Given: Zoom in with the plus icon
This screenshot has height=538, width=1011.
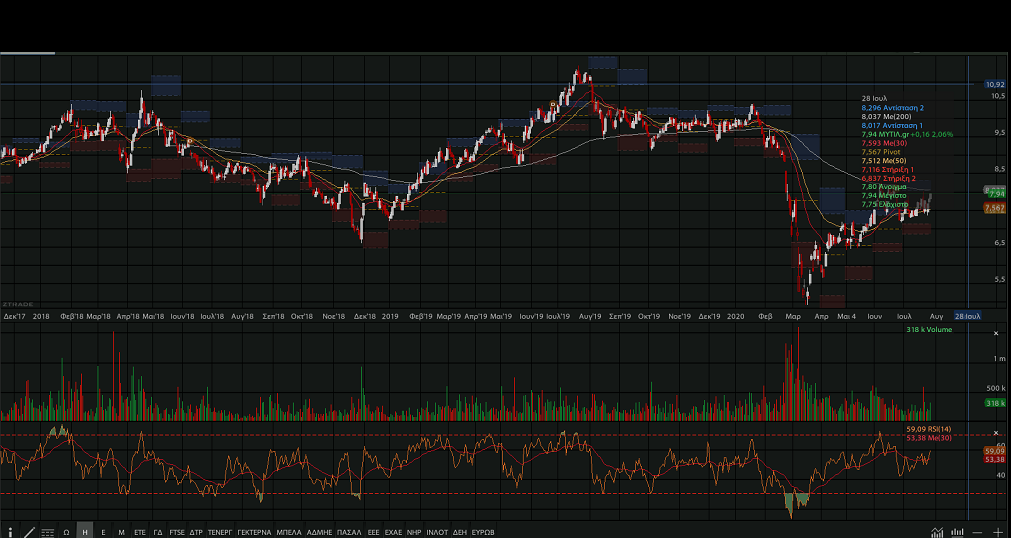Looking at the screenshot, I should point(998,531).
